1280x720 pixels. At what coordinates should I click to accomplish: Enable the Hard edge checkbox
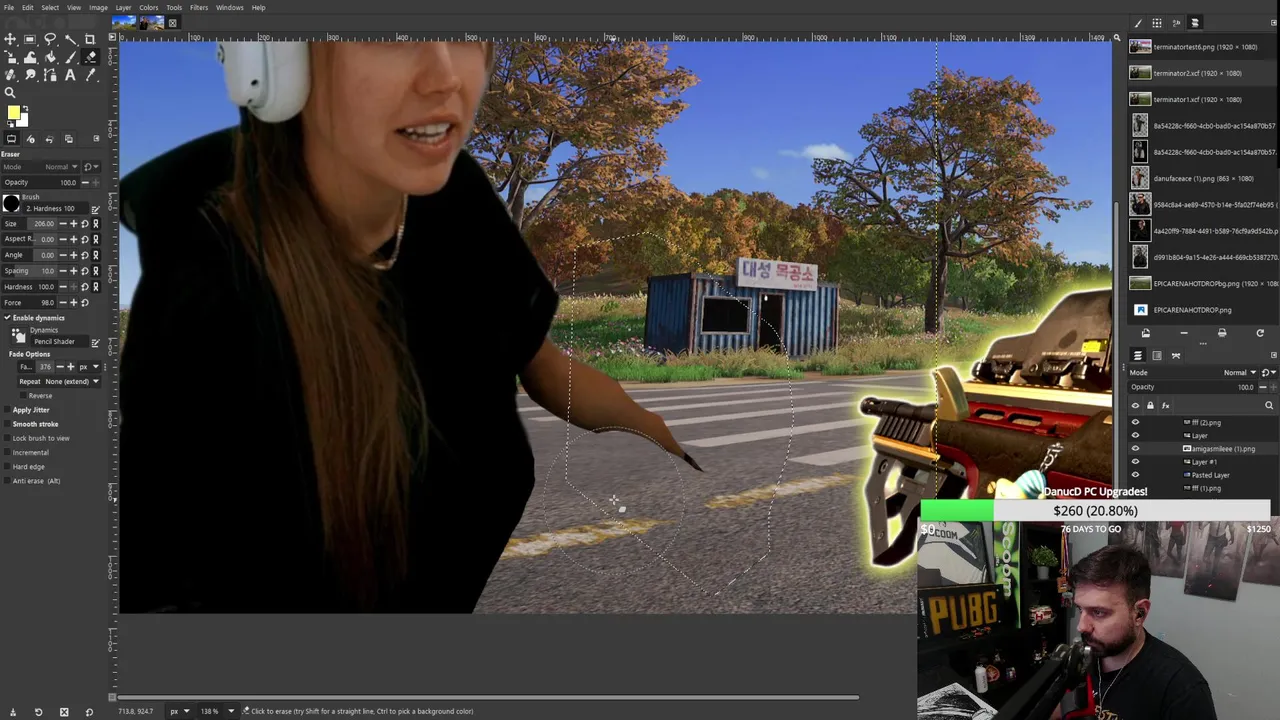click(7, 467)
